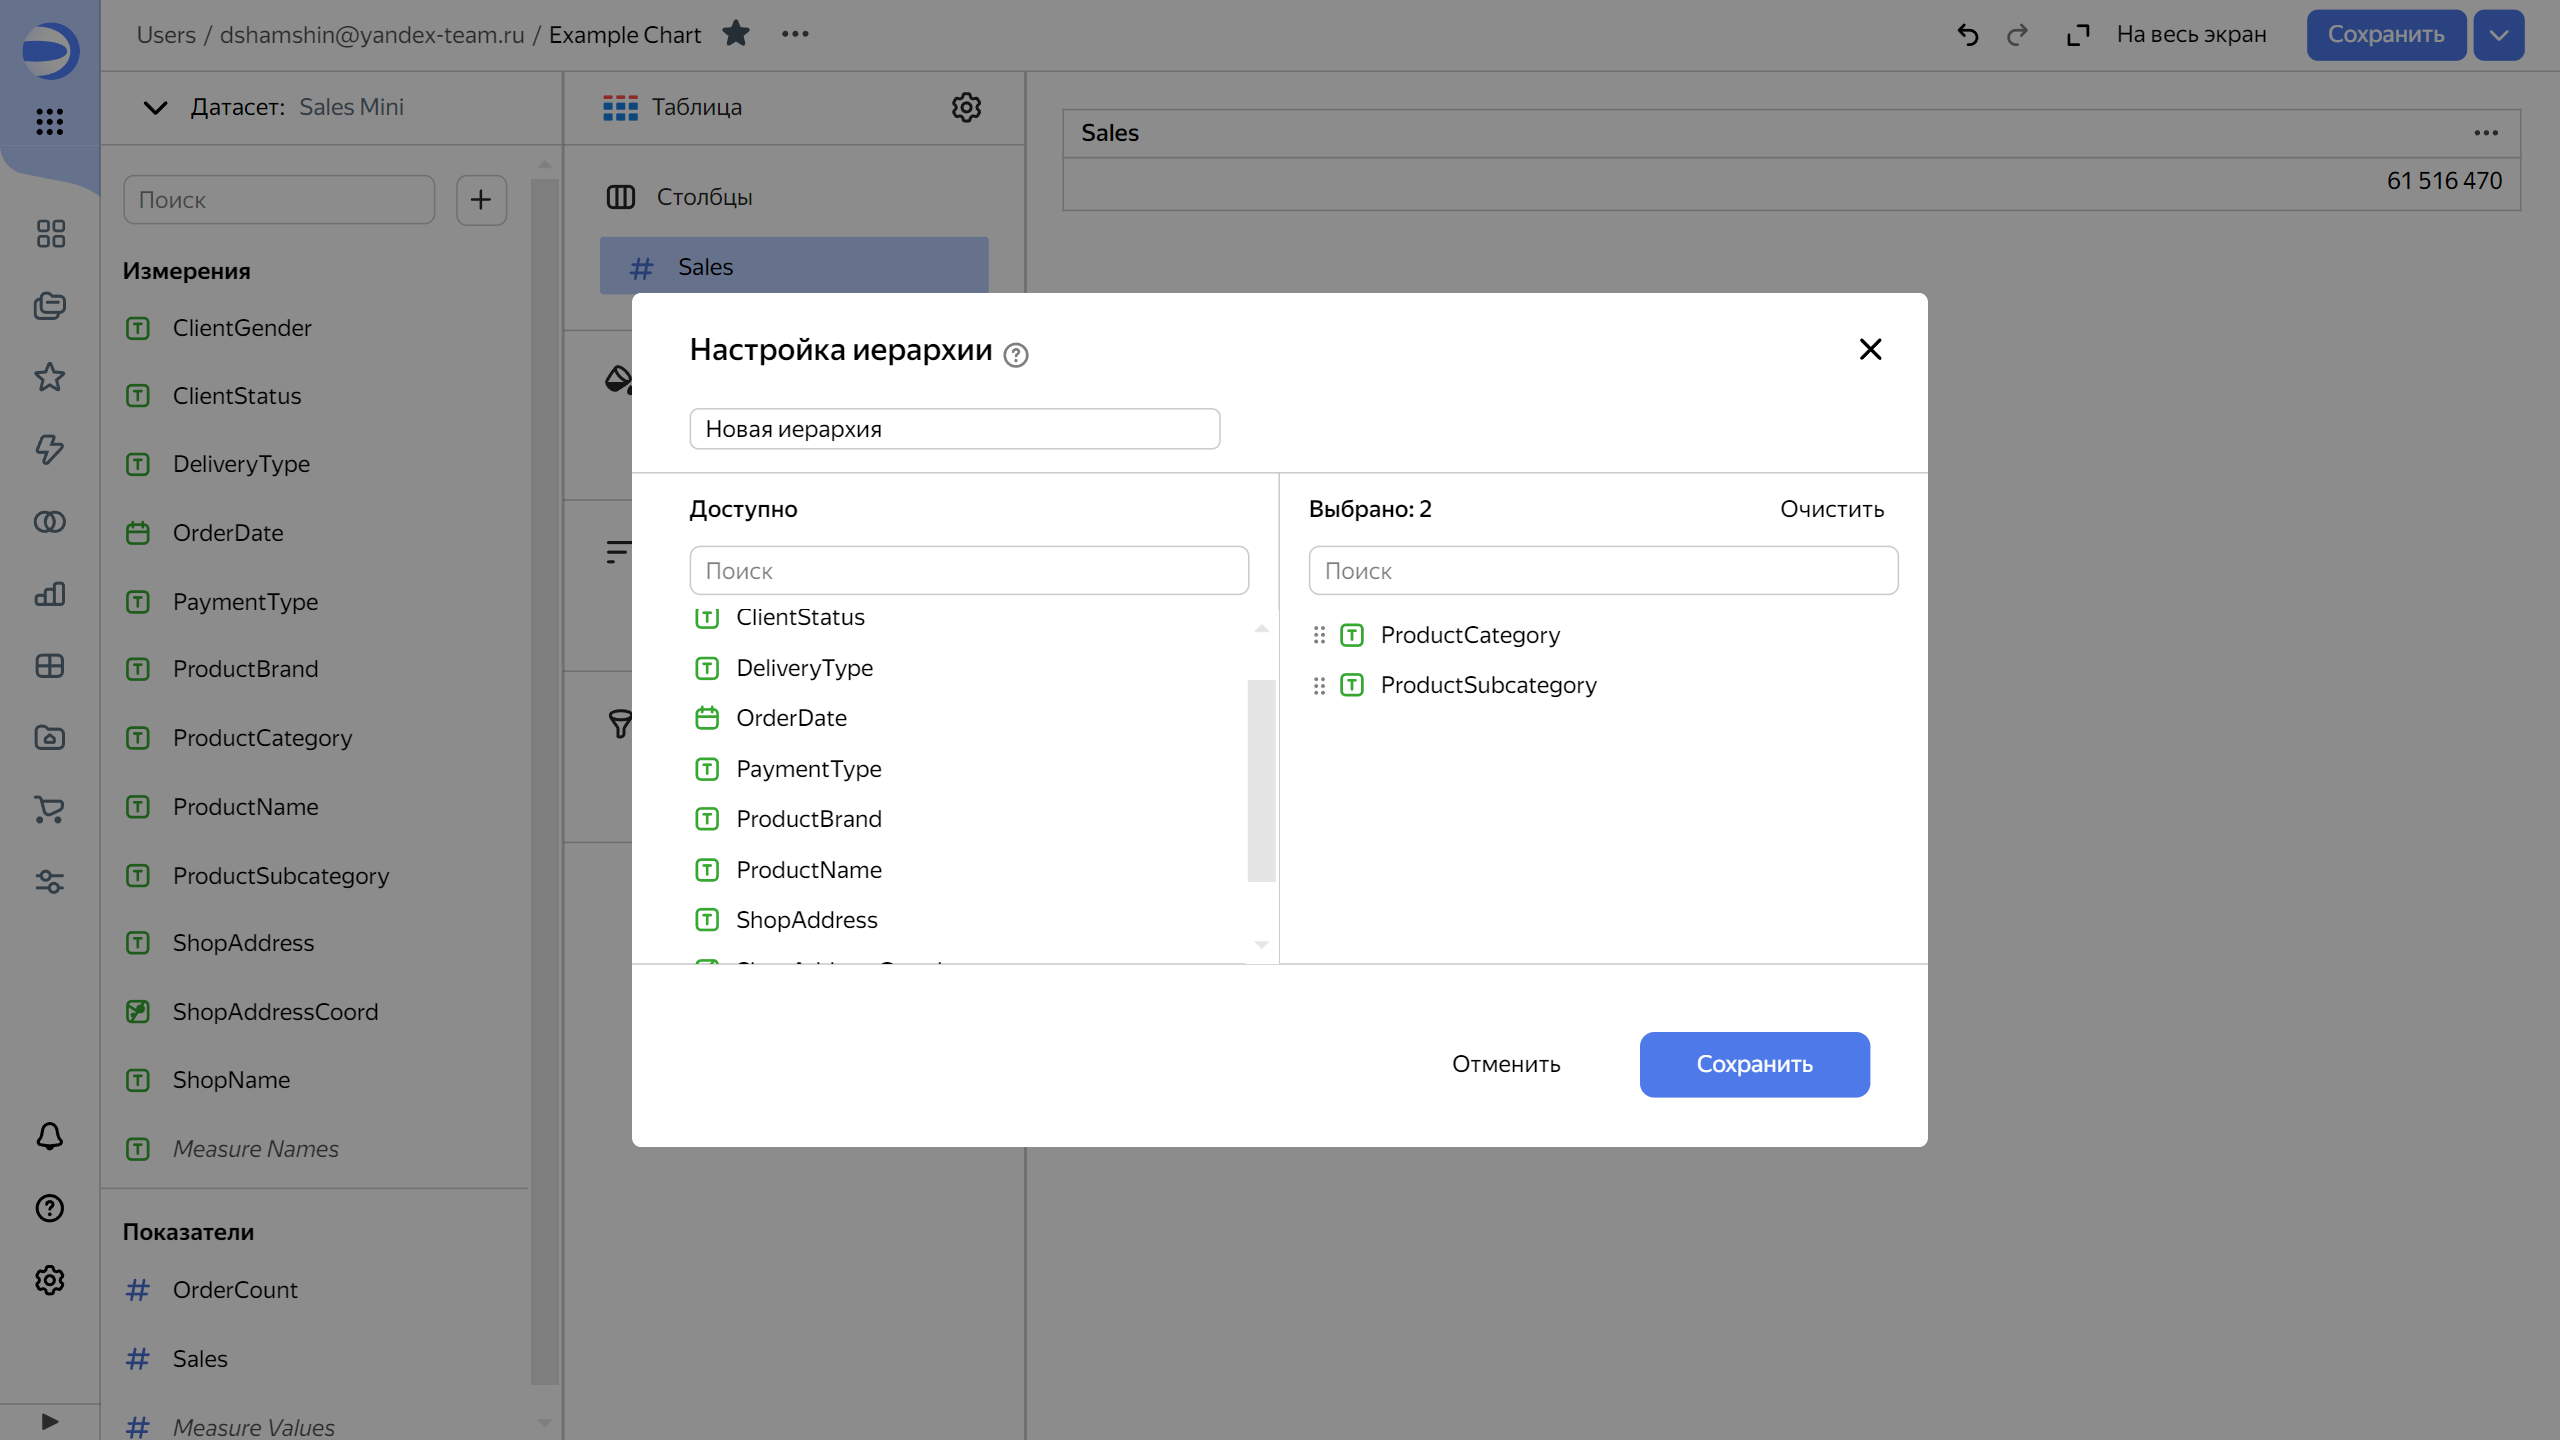Open the favorites star icon in sidebar
Viewport: 2560px width, 1440px height.
[49, 378]
